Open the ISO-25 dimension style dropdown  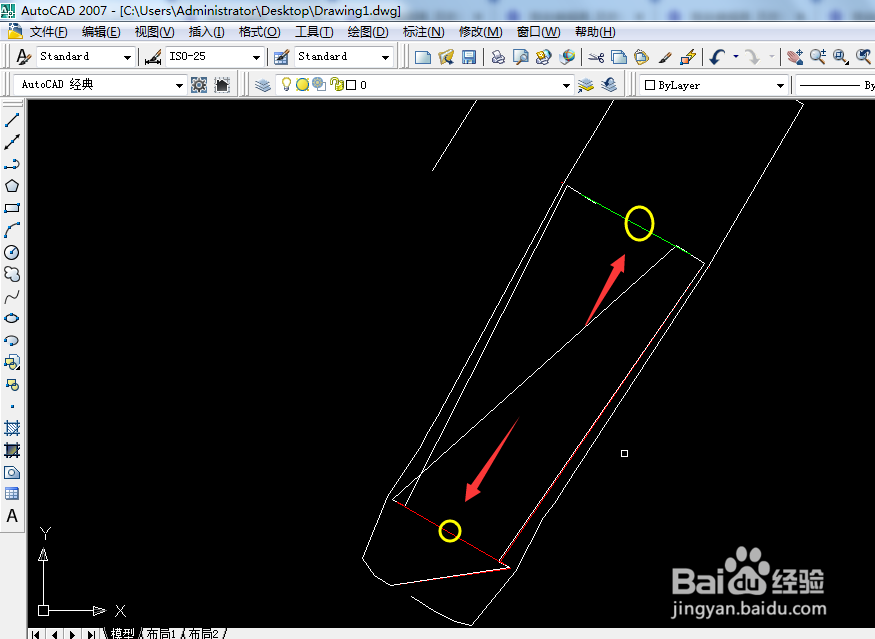(256, 57)
